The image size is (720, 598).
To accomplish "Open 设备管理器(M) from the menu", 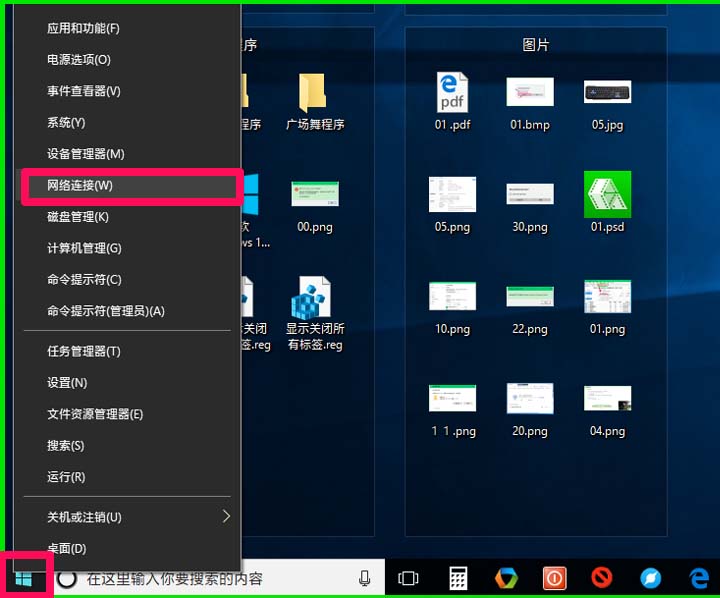I will pos(86,154).
